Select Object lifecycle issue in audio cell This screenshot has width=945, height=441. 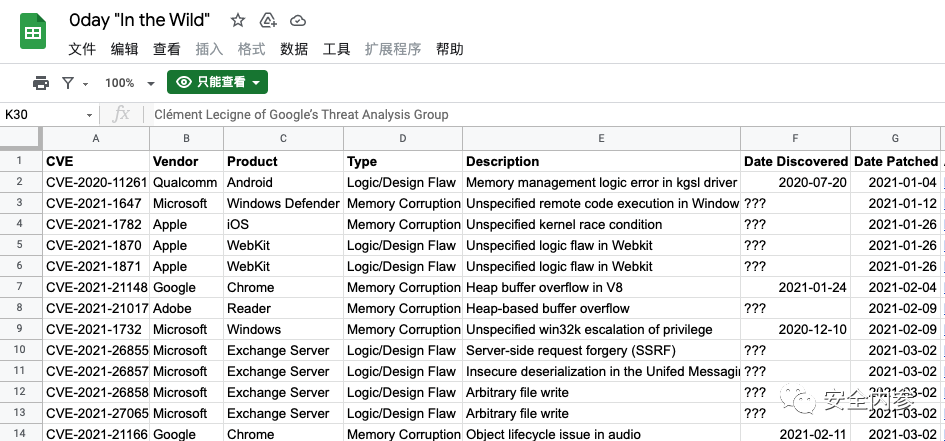click(601, 434)
